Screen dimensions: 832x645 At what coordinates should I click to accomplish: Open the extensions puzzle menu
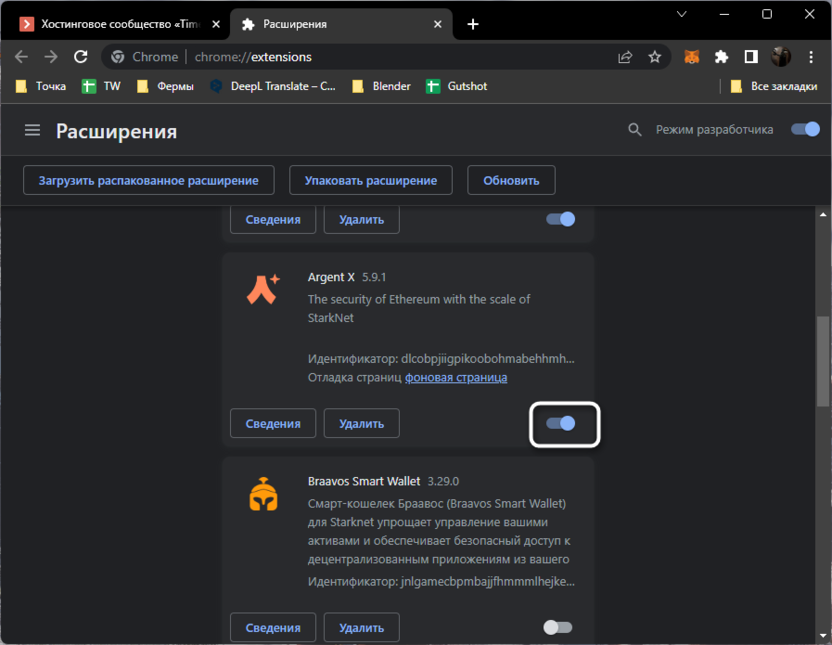(x=721, y=57)
